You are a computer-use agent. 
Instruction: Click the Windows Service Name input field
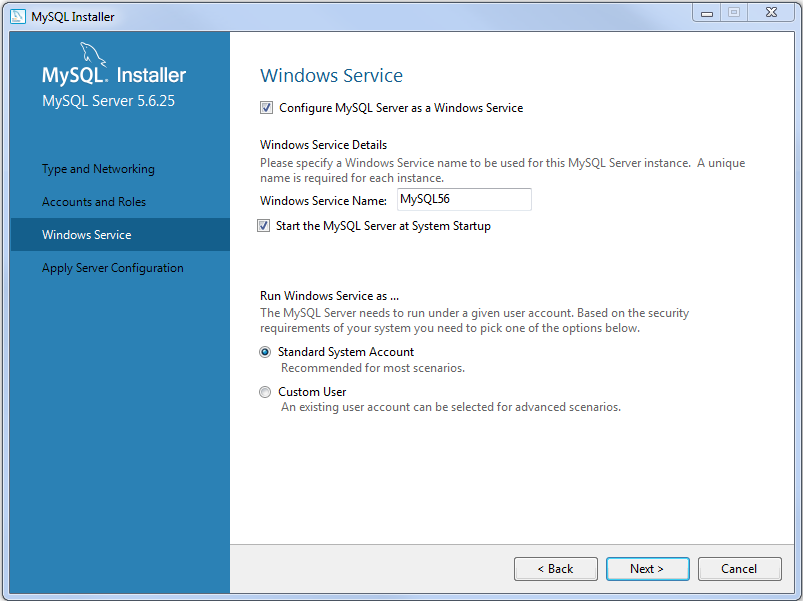tap(464, 199)
